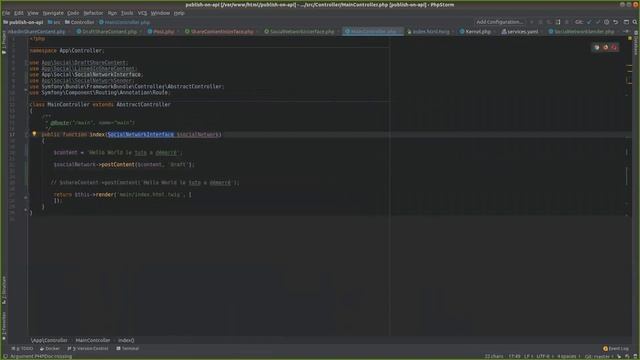
Task: Click src breadcrumb in navigation bar
Action: click(54, 22)
